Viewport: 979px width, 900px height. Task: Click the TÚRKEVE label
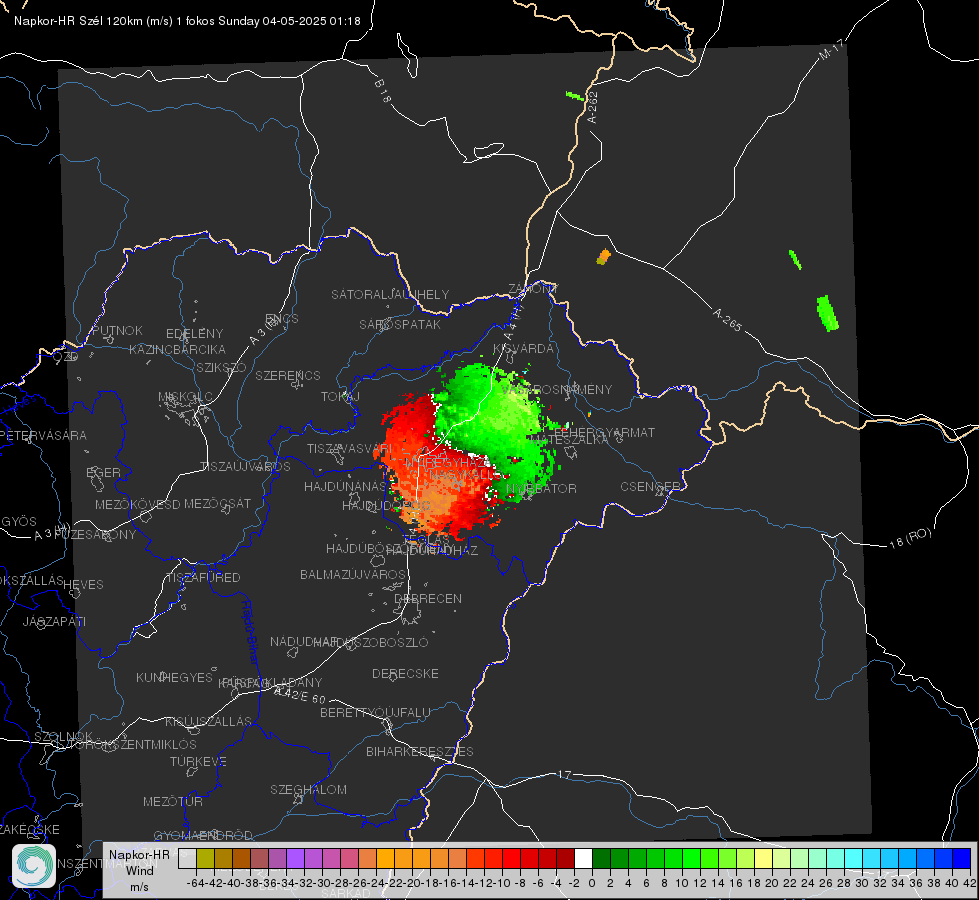coord(198,761)
